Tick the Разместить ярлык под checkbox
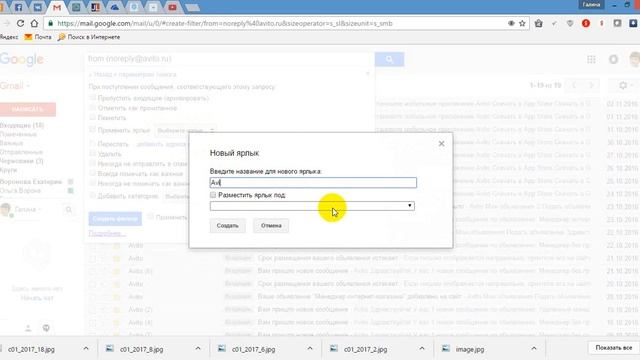 point(213,195)
